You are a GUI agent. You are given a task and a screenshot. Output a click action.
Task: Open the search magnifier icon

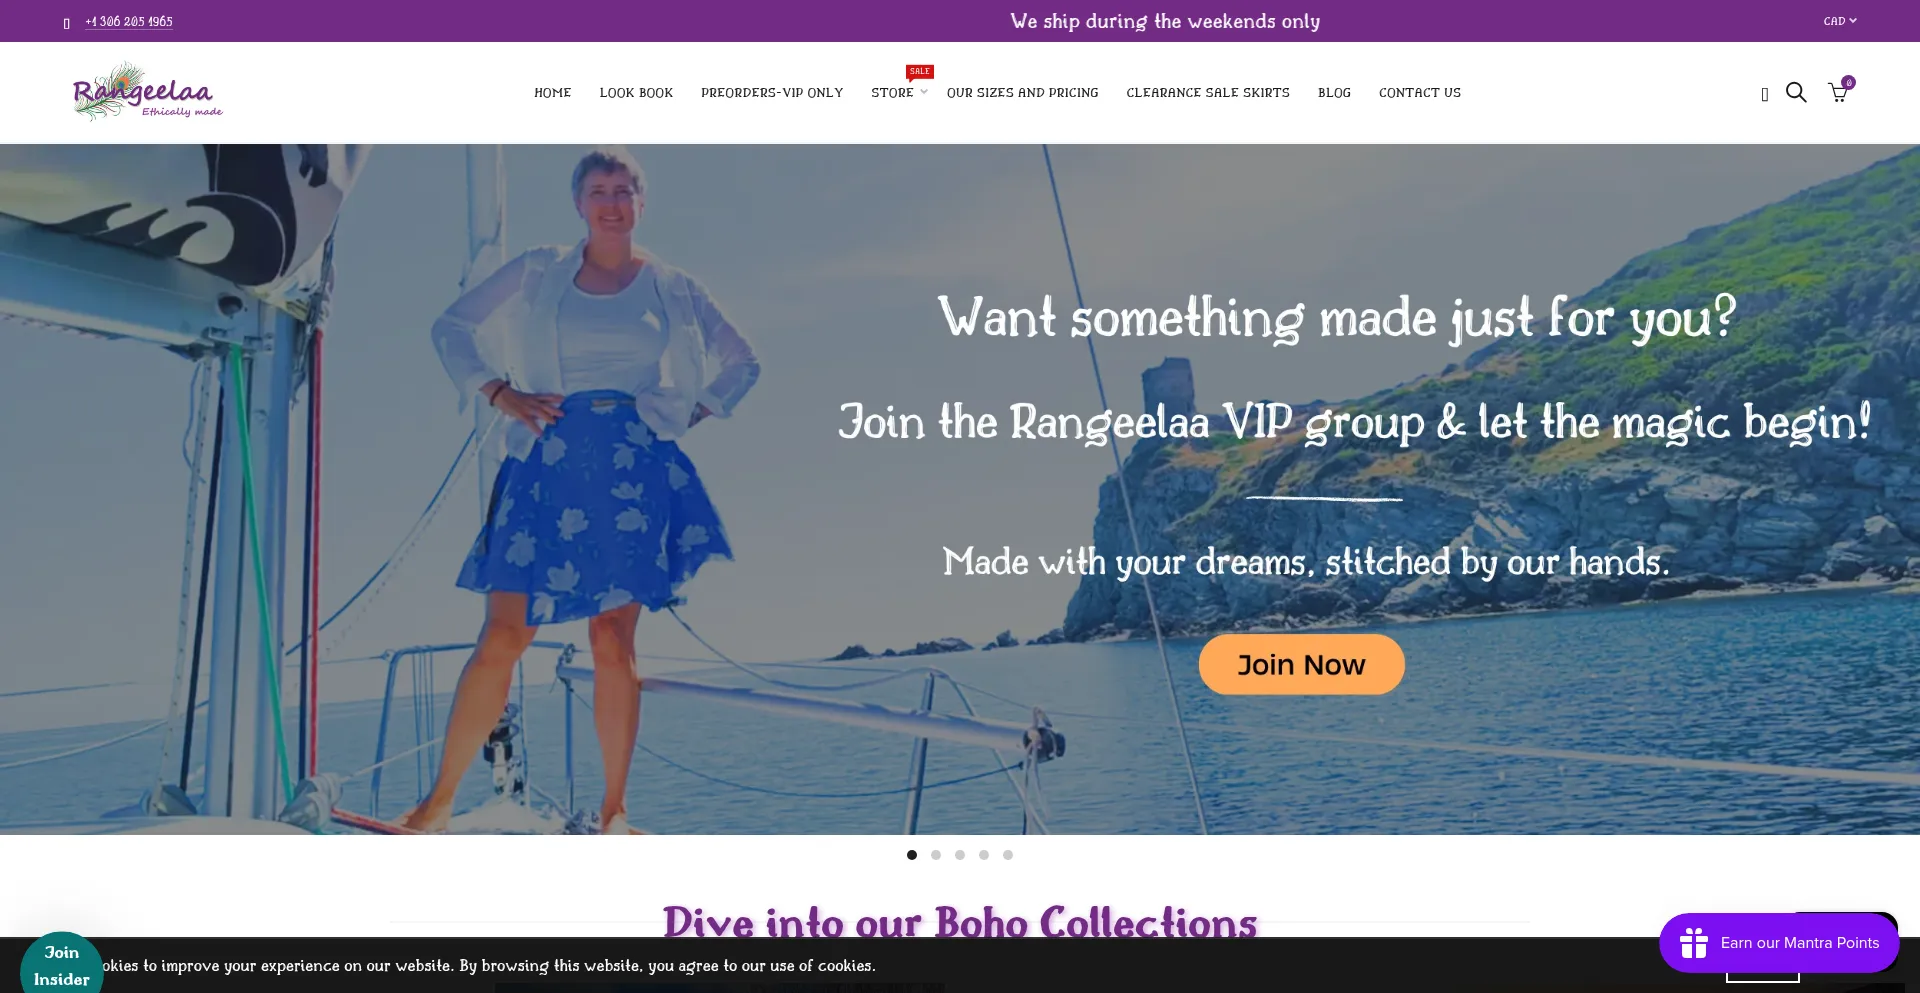coord(1796,93)
